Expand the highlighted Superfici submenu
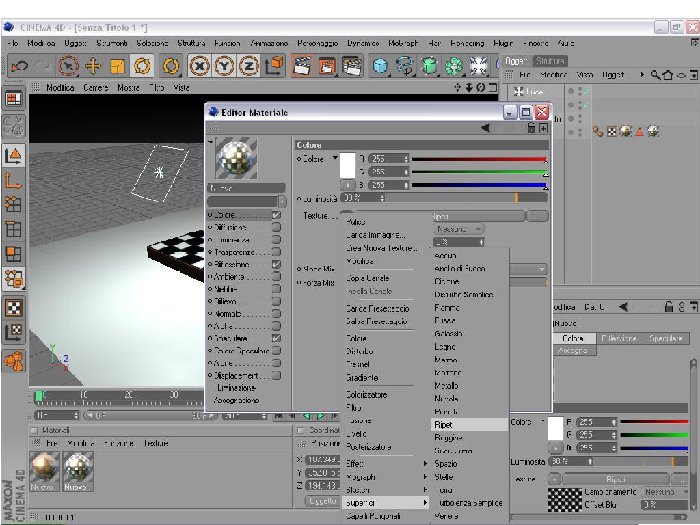This screenshot has width=700, height=525. point(387,503)
